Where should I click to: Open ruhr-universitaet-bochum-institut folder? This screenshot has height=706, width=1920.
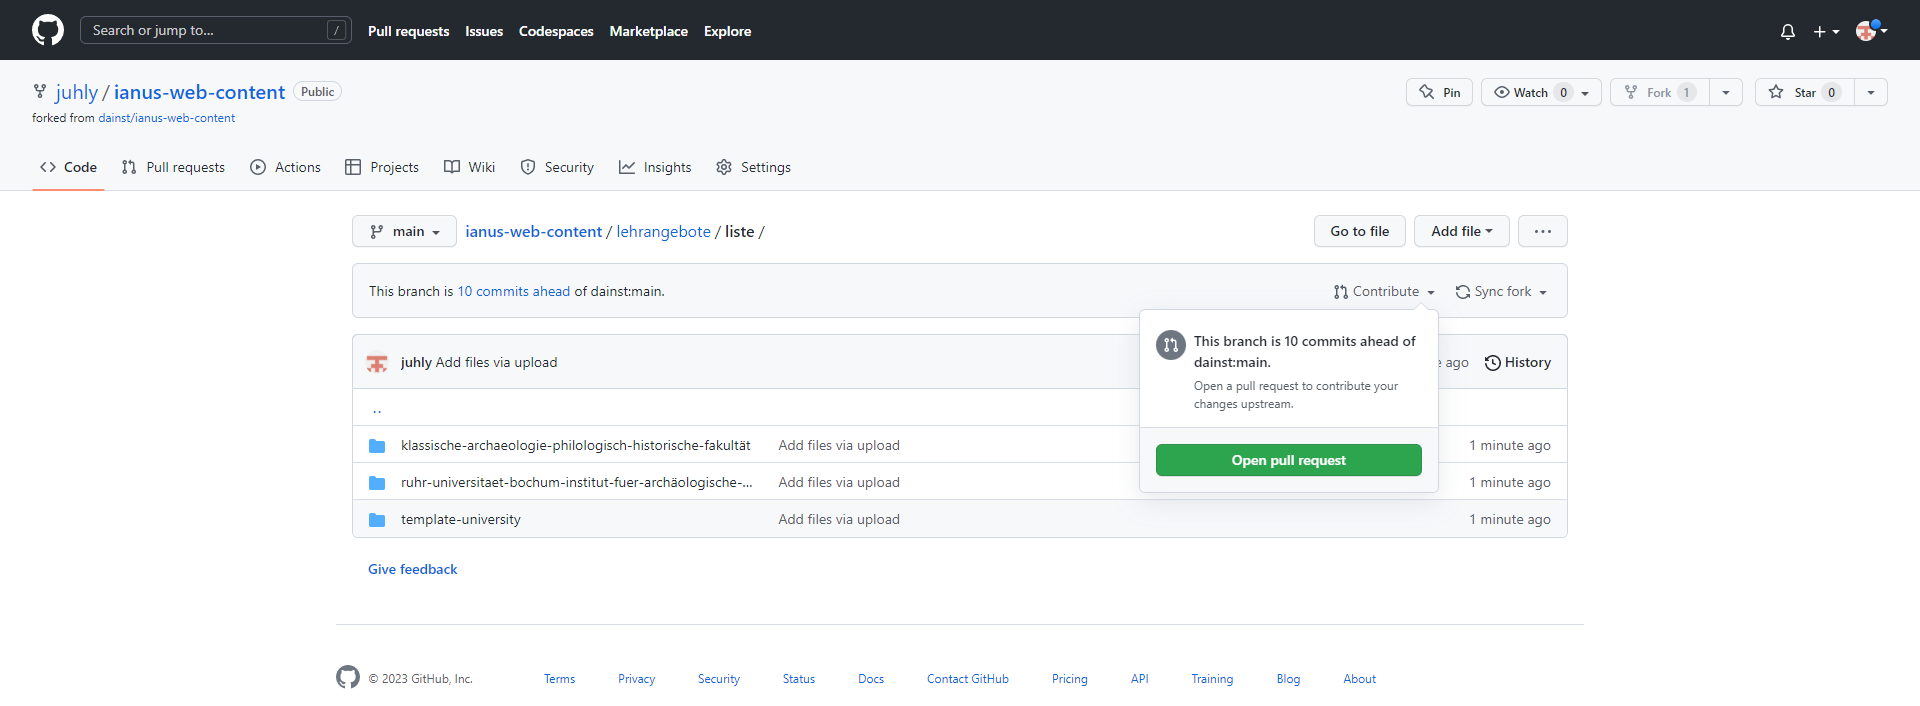click(x=577, y=482)
